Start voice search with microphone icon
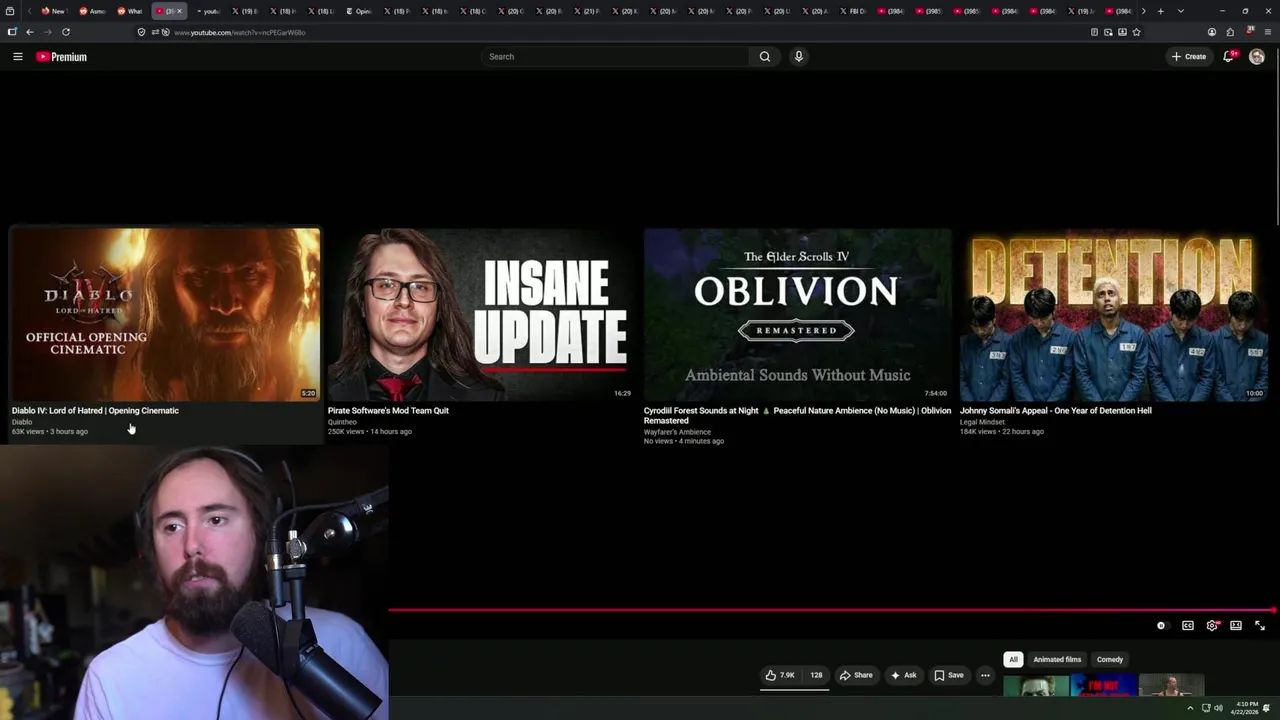 pos(798,57)
